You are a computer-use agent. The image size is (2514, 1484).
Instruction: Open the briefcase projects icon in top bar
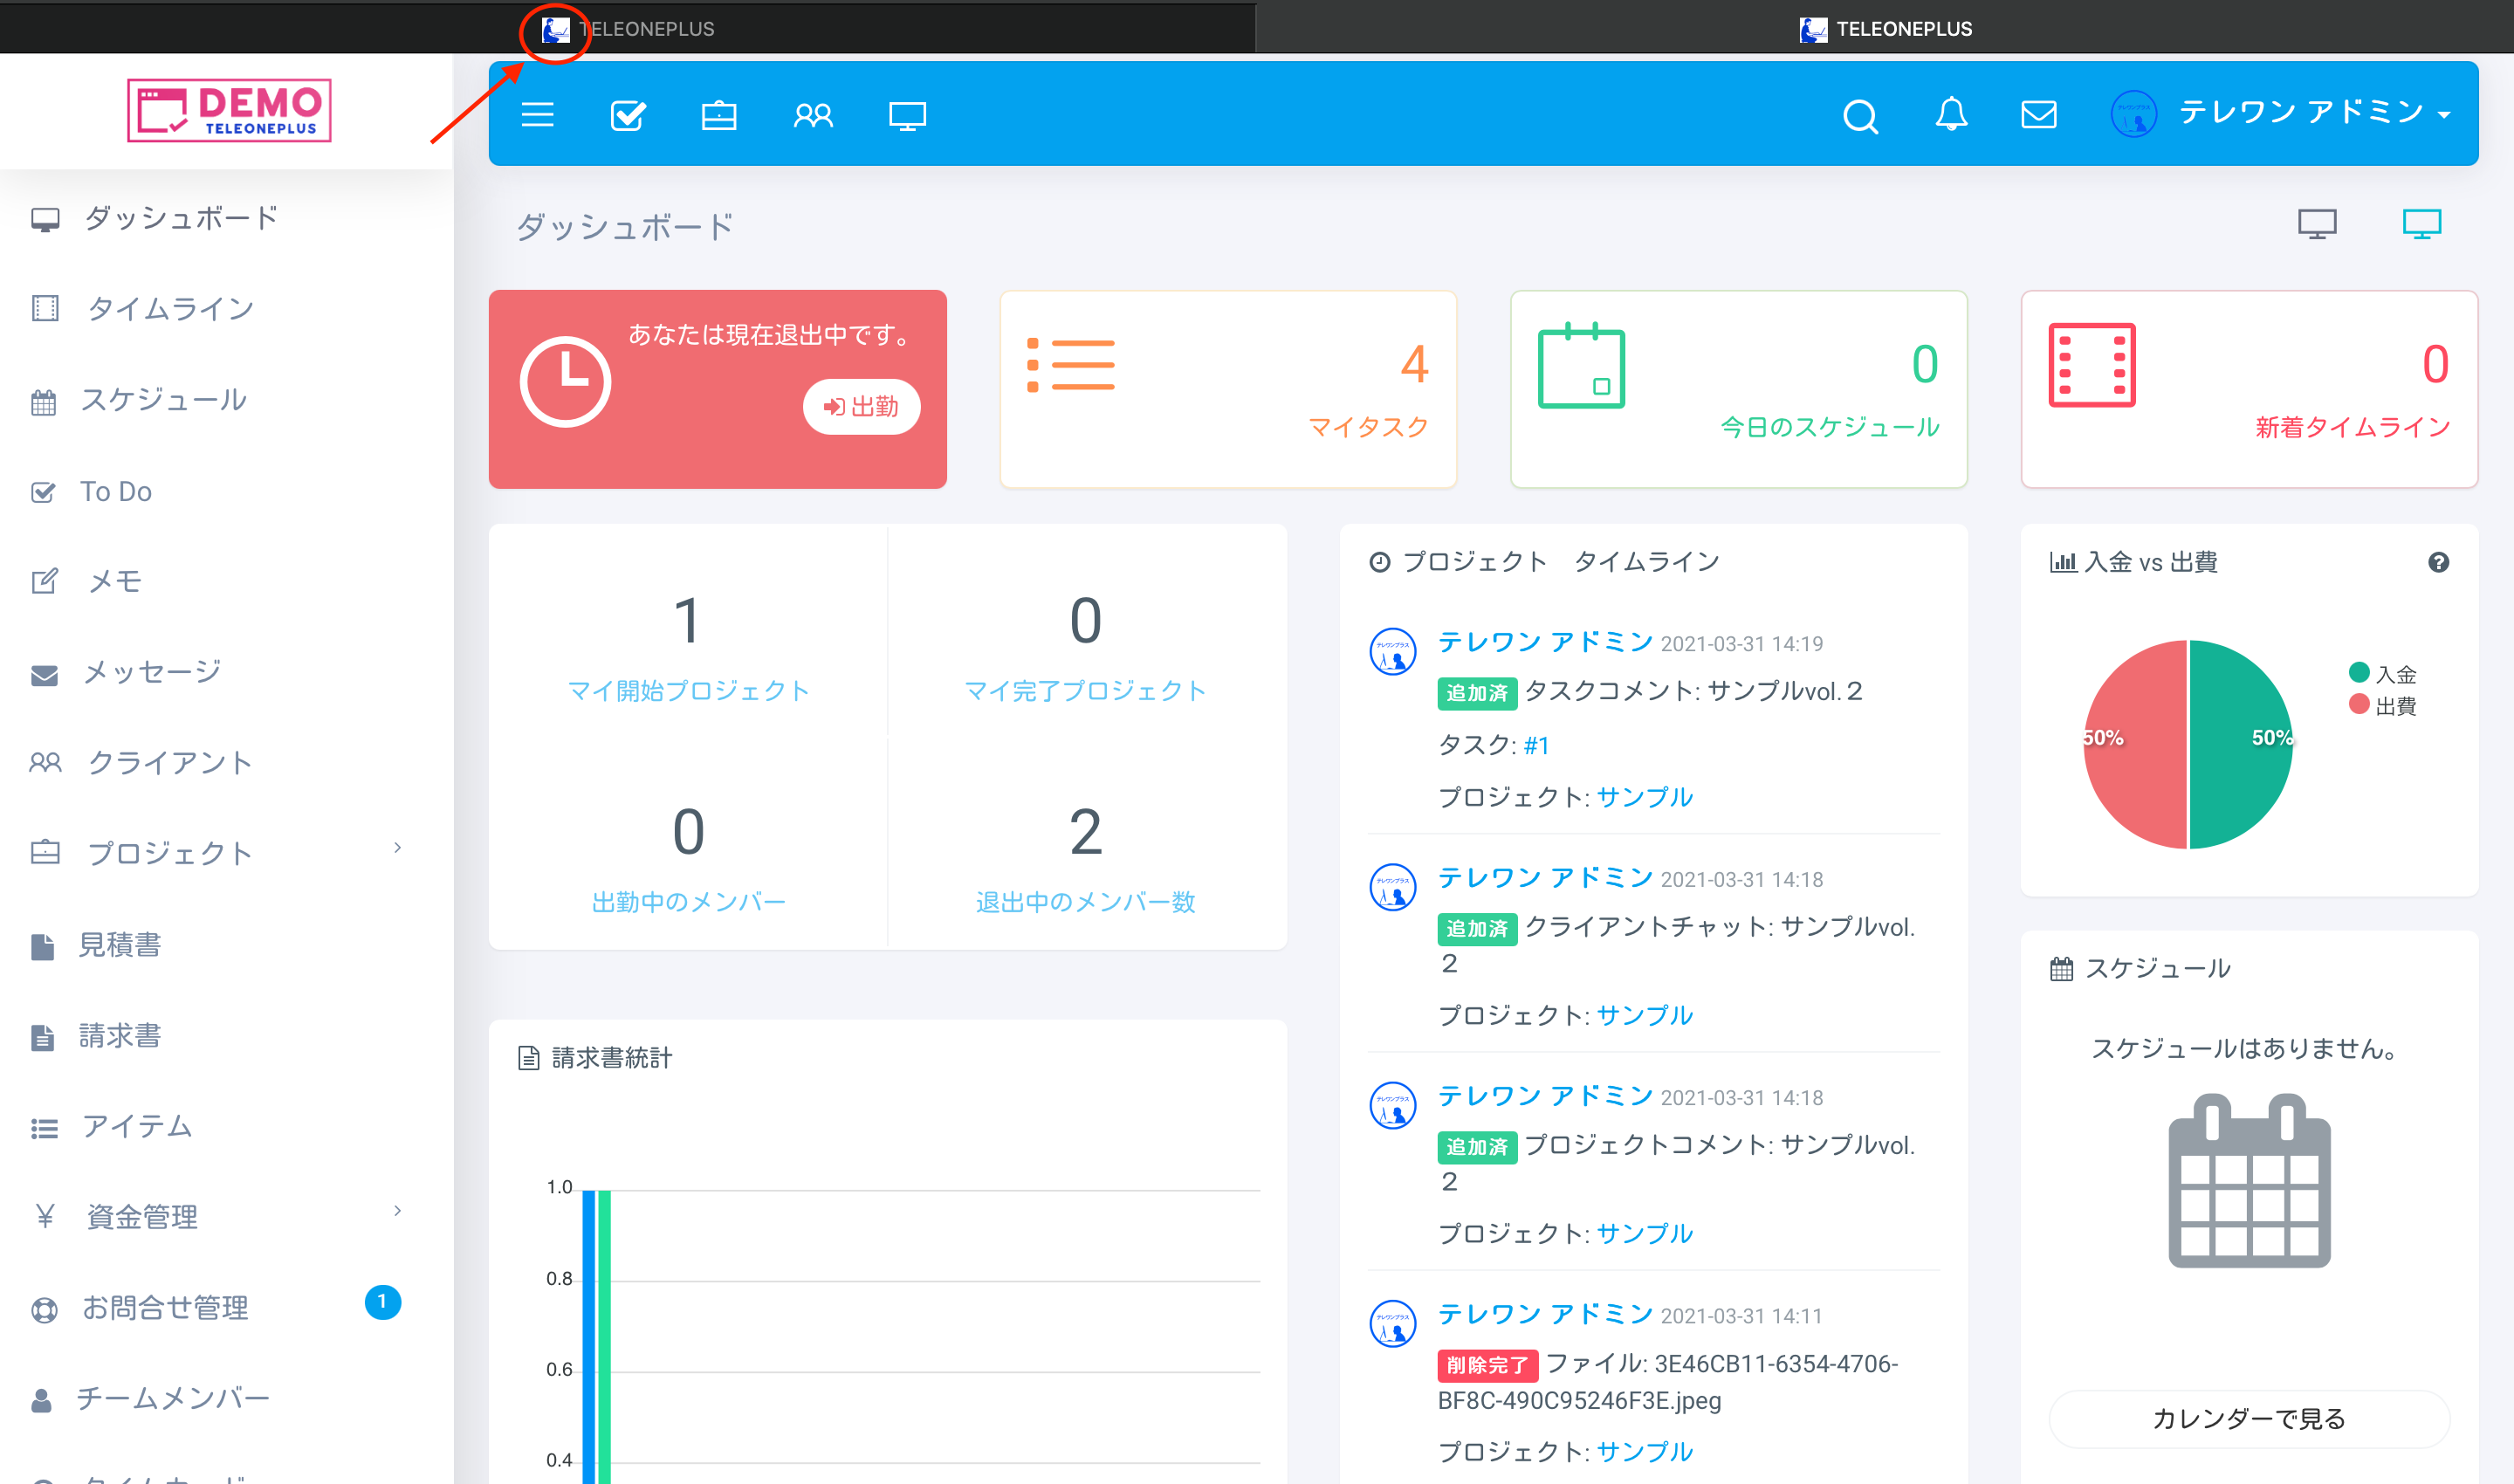719,115
